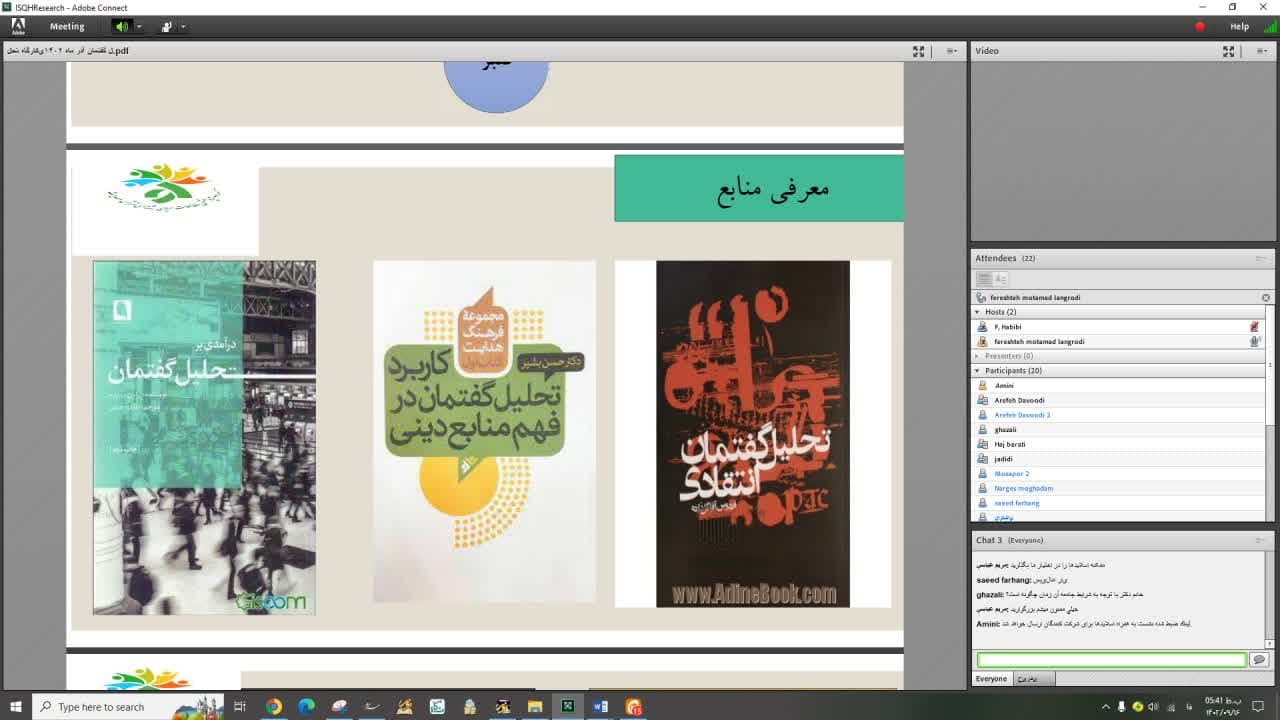Viewport: 1280px width, 720px height.
Task: Click the taskbar search box
Action: coord(128,706)
